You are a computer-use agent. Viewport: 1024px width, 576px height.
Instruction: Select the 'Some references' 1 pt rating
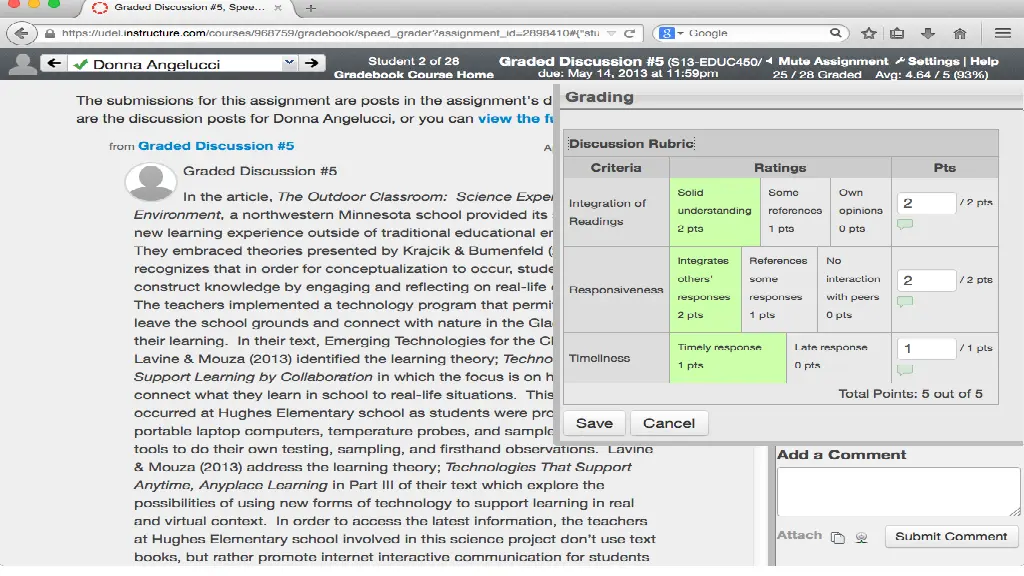pyautogui.click(x=795, y=210)
